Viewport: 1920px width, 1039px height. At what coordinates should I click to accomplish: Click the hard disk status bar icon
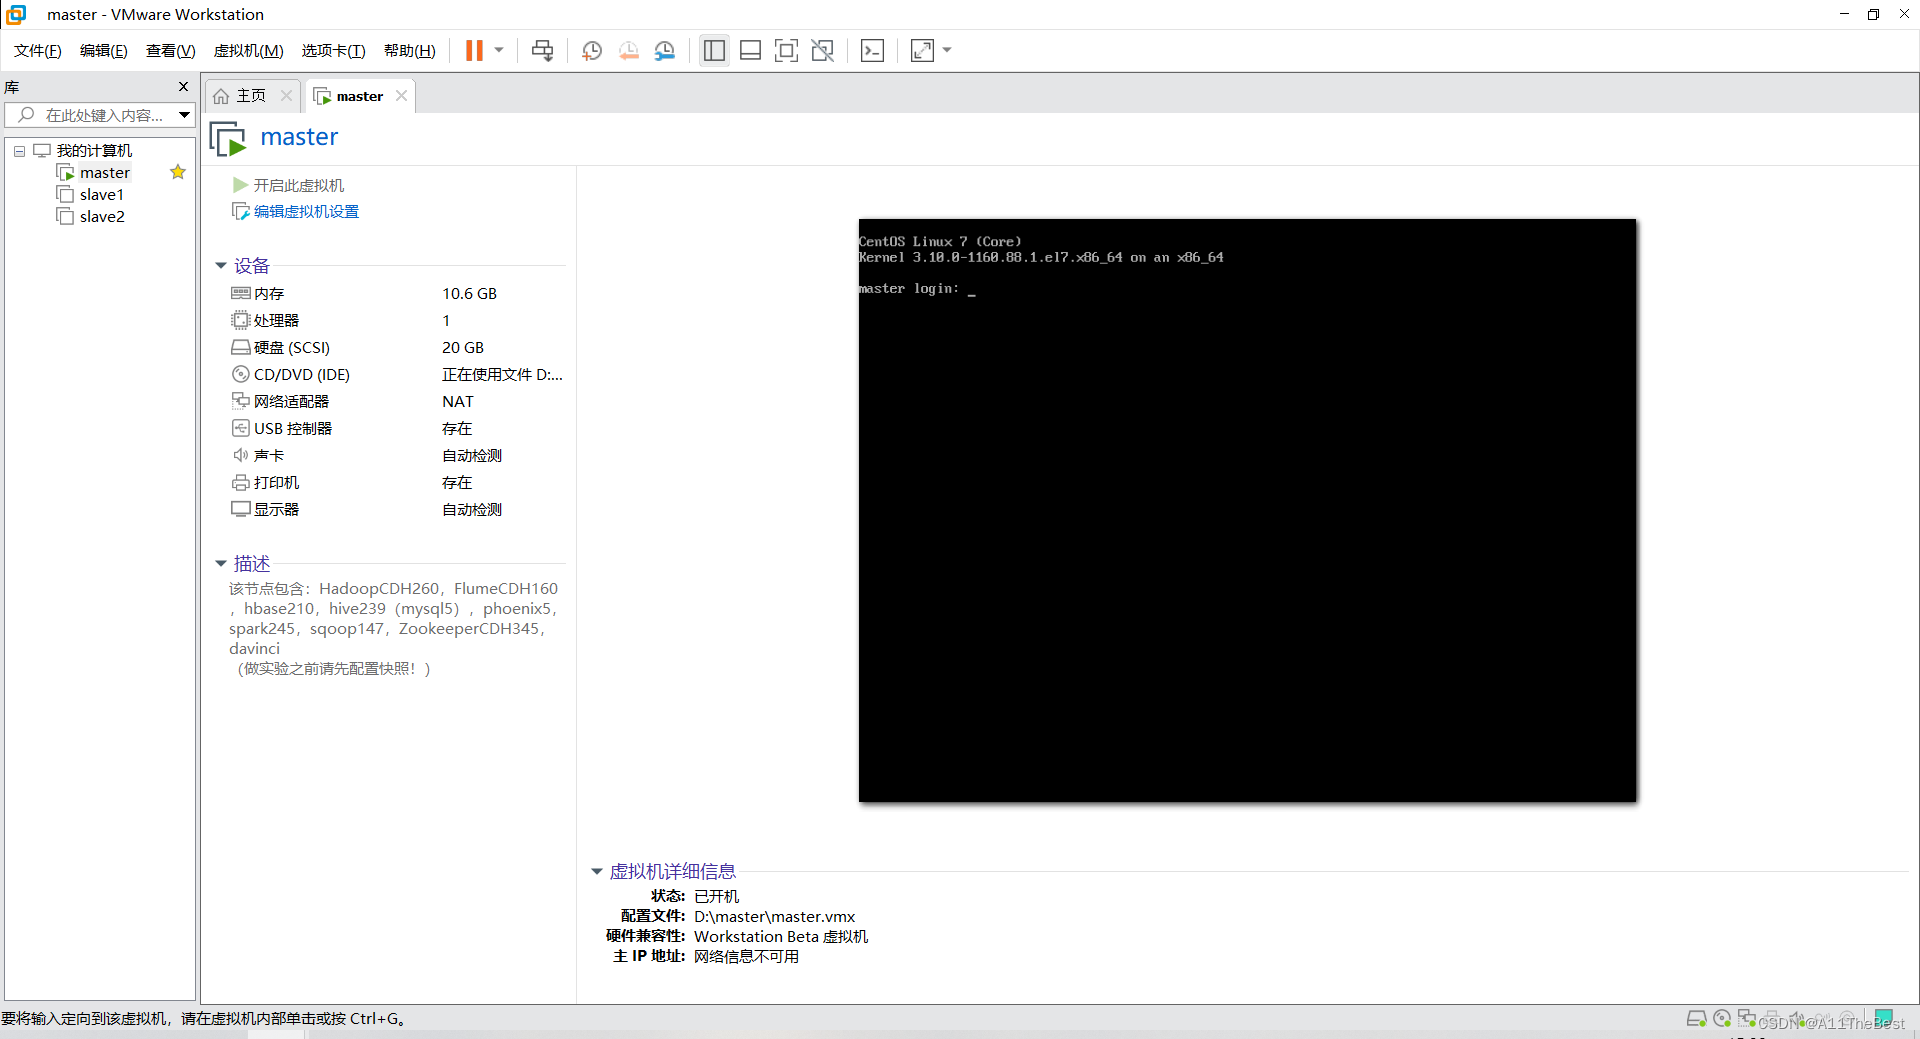tap(1696, 1019)
